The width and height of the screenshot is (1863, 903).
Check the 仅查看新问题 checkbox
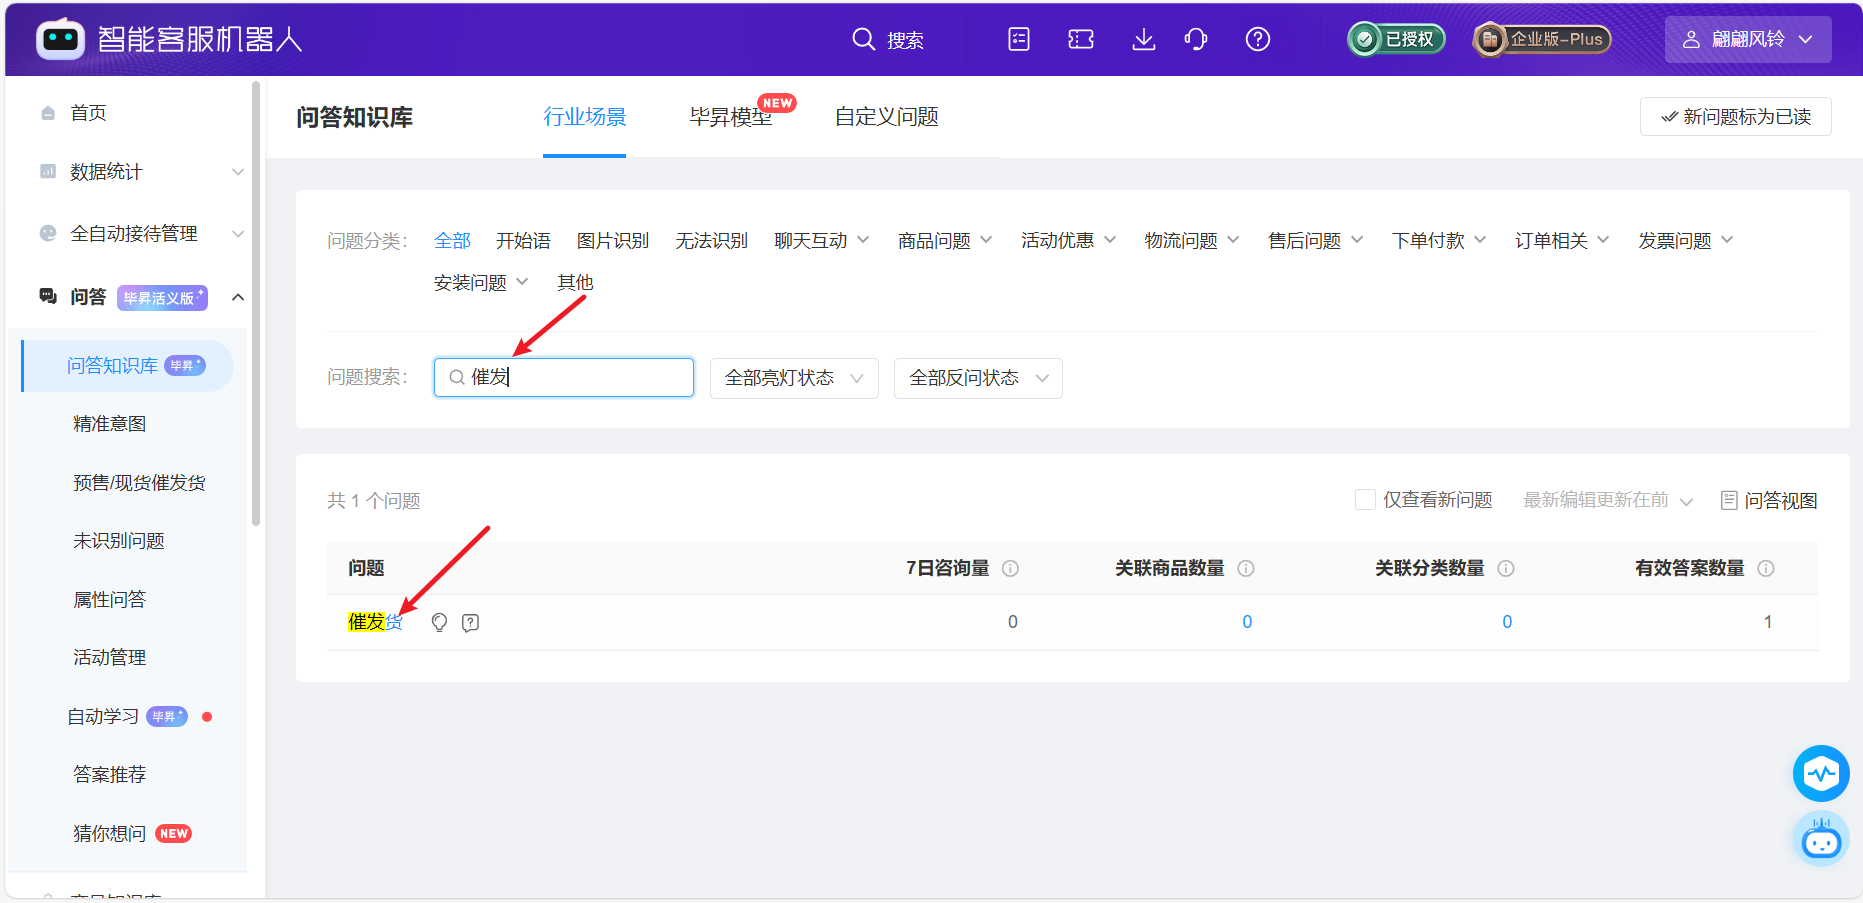point(1365,499)
